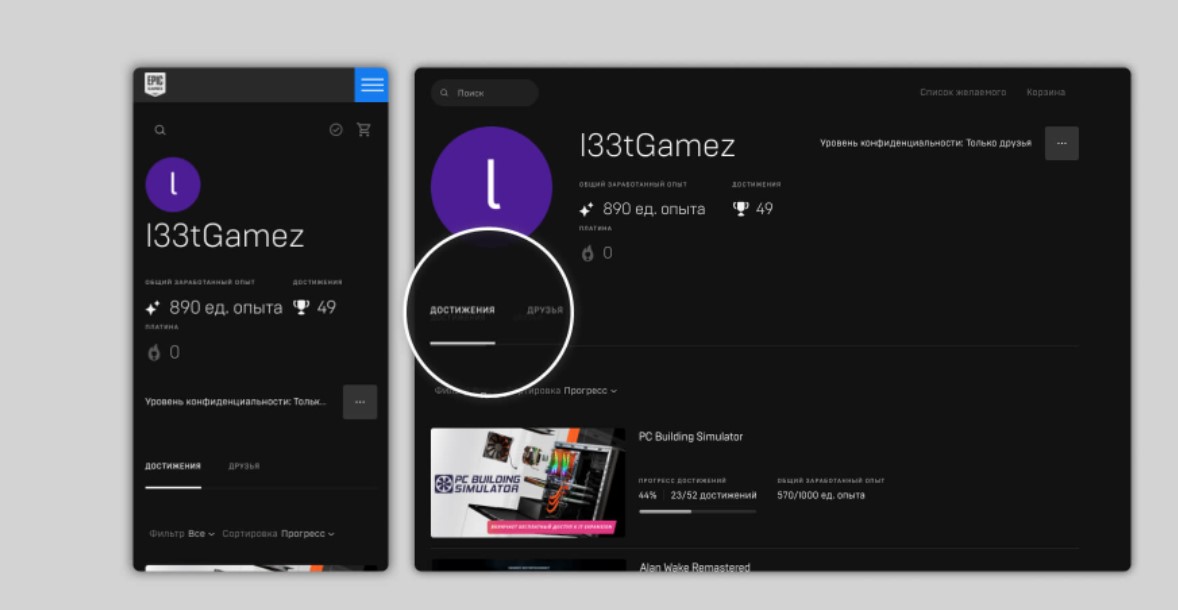Screen dimensions: 1178x610
Task: Click trophy icon beside 49 in desktop view
Action: [740, 209]
